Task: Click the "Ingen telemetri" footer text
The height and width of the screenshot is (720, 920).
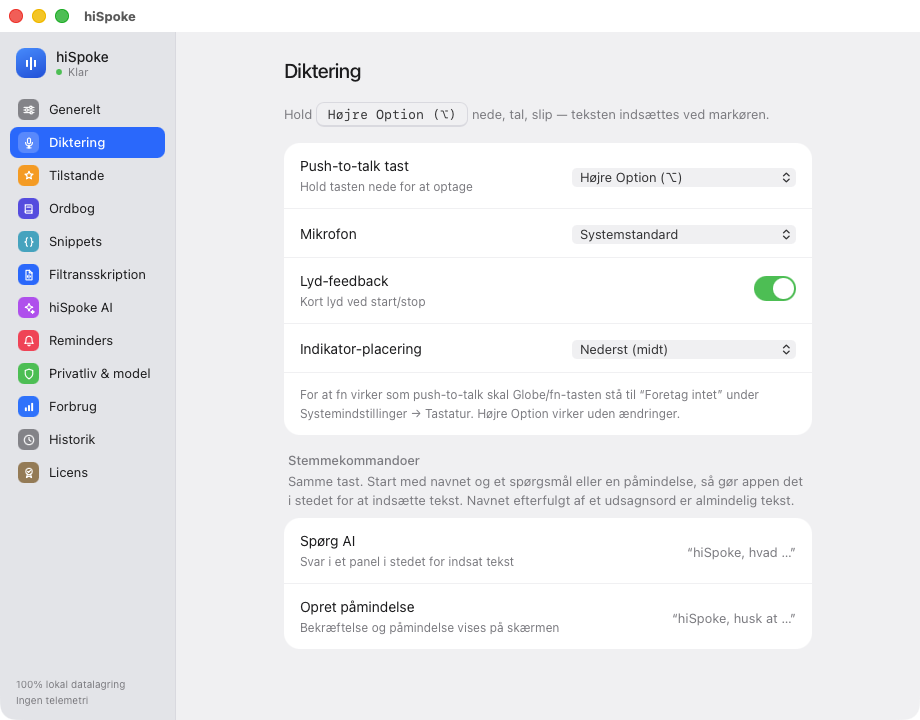Action: click(52, 700)
